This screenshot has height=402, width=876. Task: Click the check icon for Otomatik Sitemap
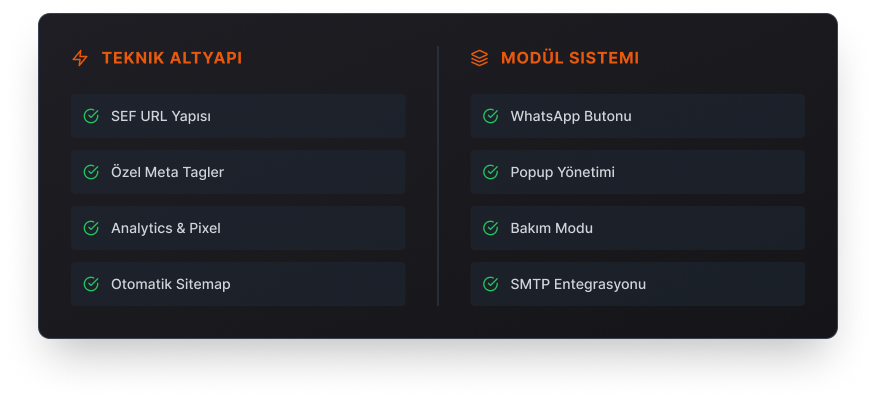click(91, 284)
